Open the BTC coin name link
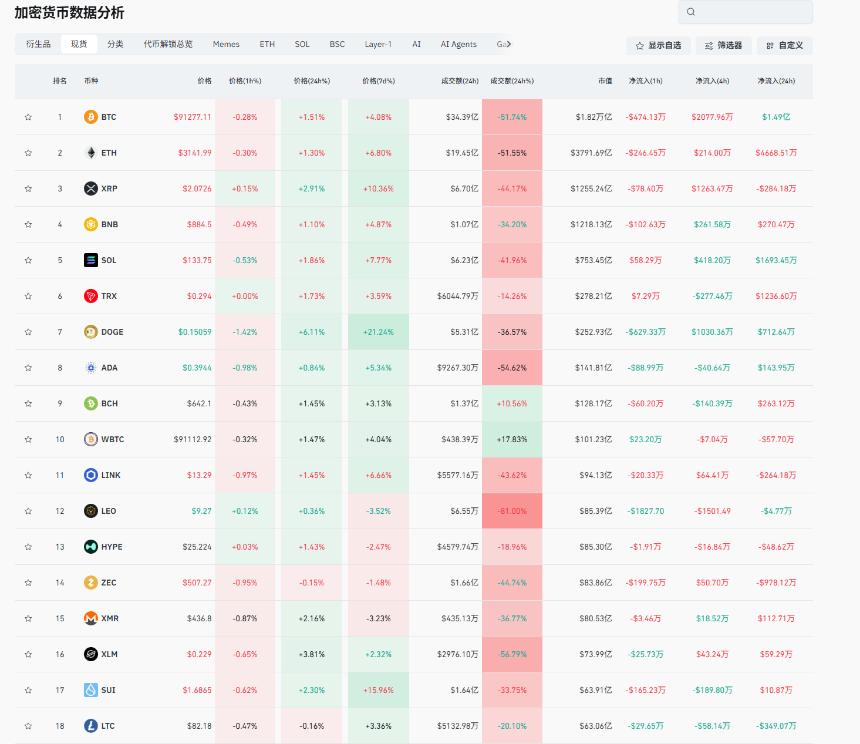This screenshot has width=860, height=744. [109, 117]
